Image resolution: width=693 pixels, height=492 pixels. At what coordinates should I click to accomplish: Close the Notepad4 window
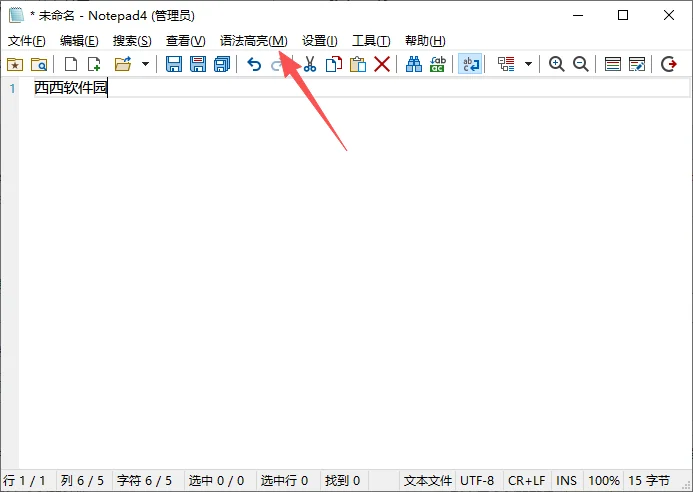(669, 15)
